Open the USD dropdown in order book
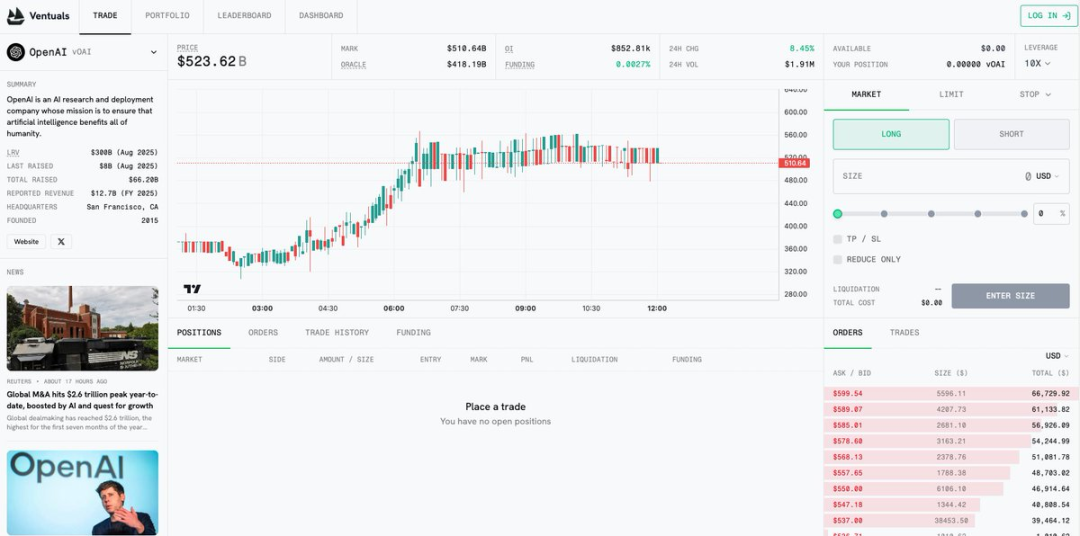This screenshot has width=1080, height=536. tap(1056, 356)
